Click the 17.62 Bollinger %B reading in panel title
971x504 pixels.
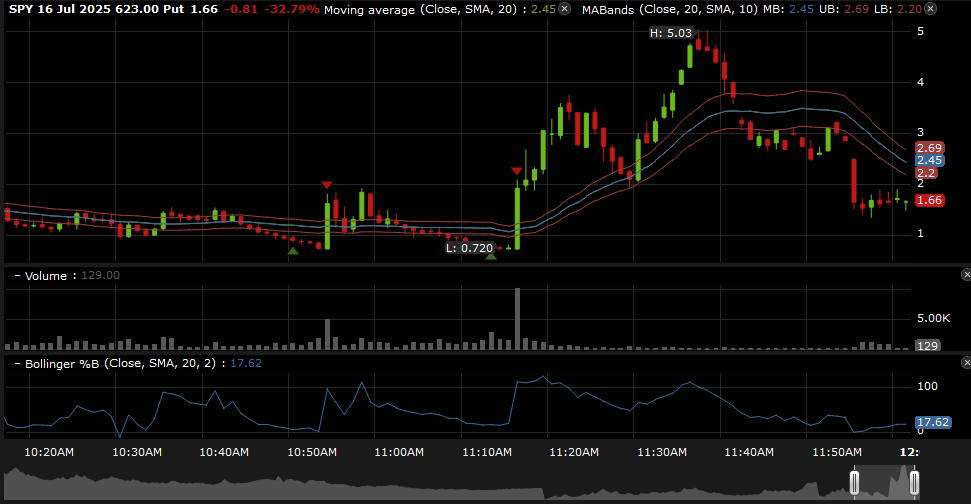tap(246, 363)
